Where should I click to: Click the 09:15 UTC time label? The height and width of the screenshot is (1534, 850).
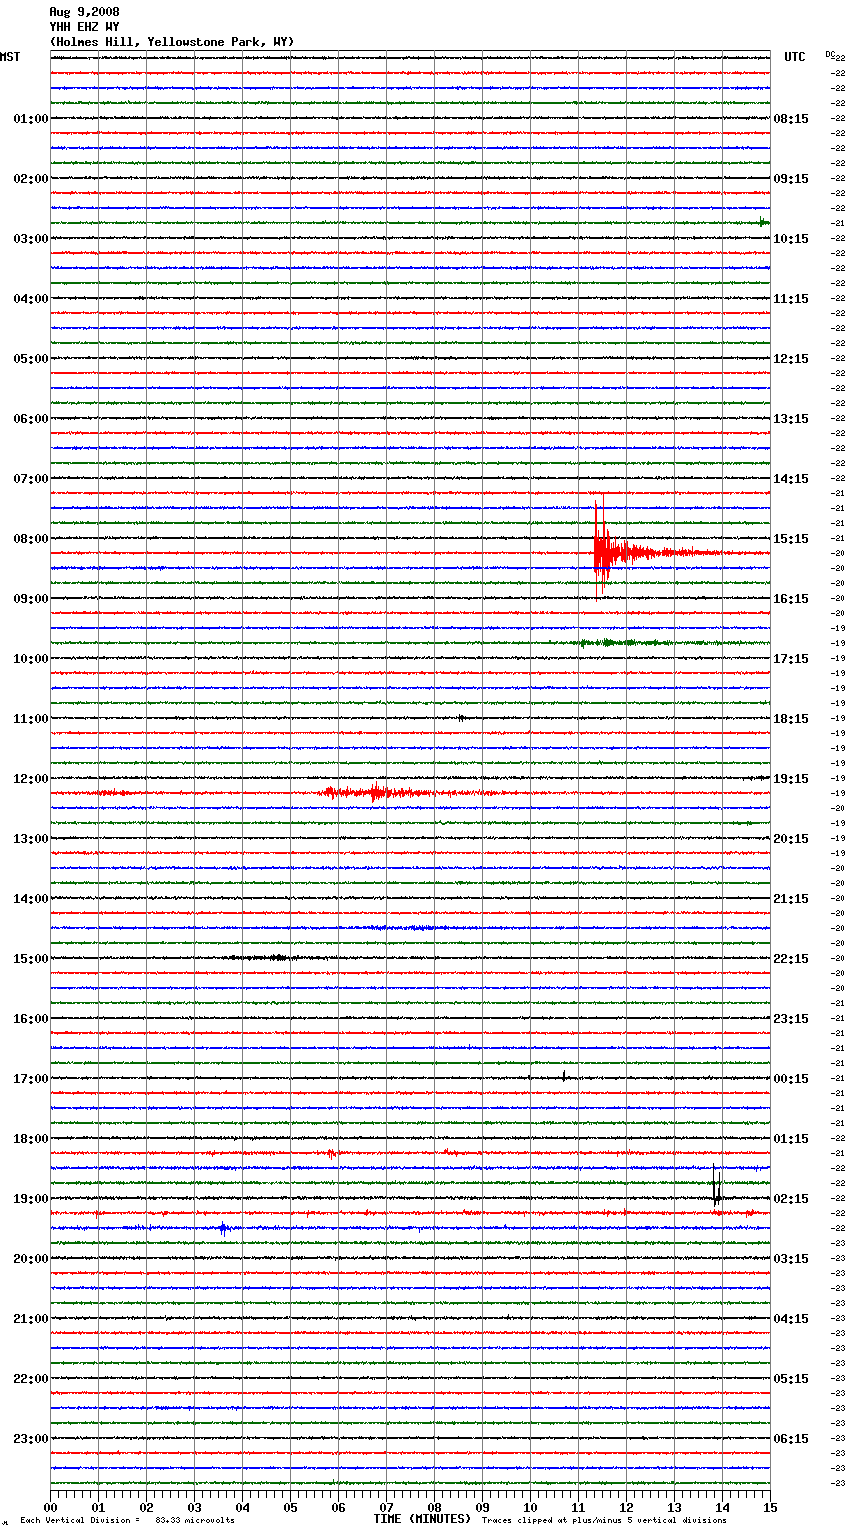[791, 179]
